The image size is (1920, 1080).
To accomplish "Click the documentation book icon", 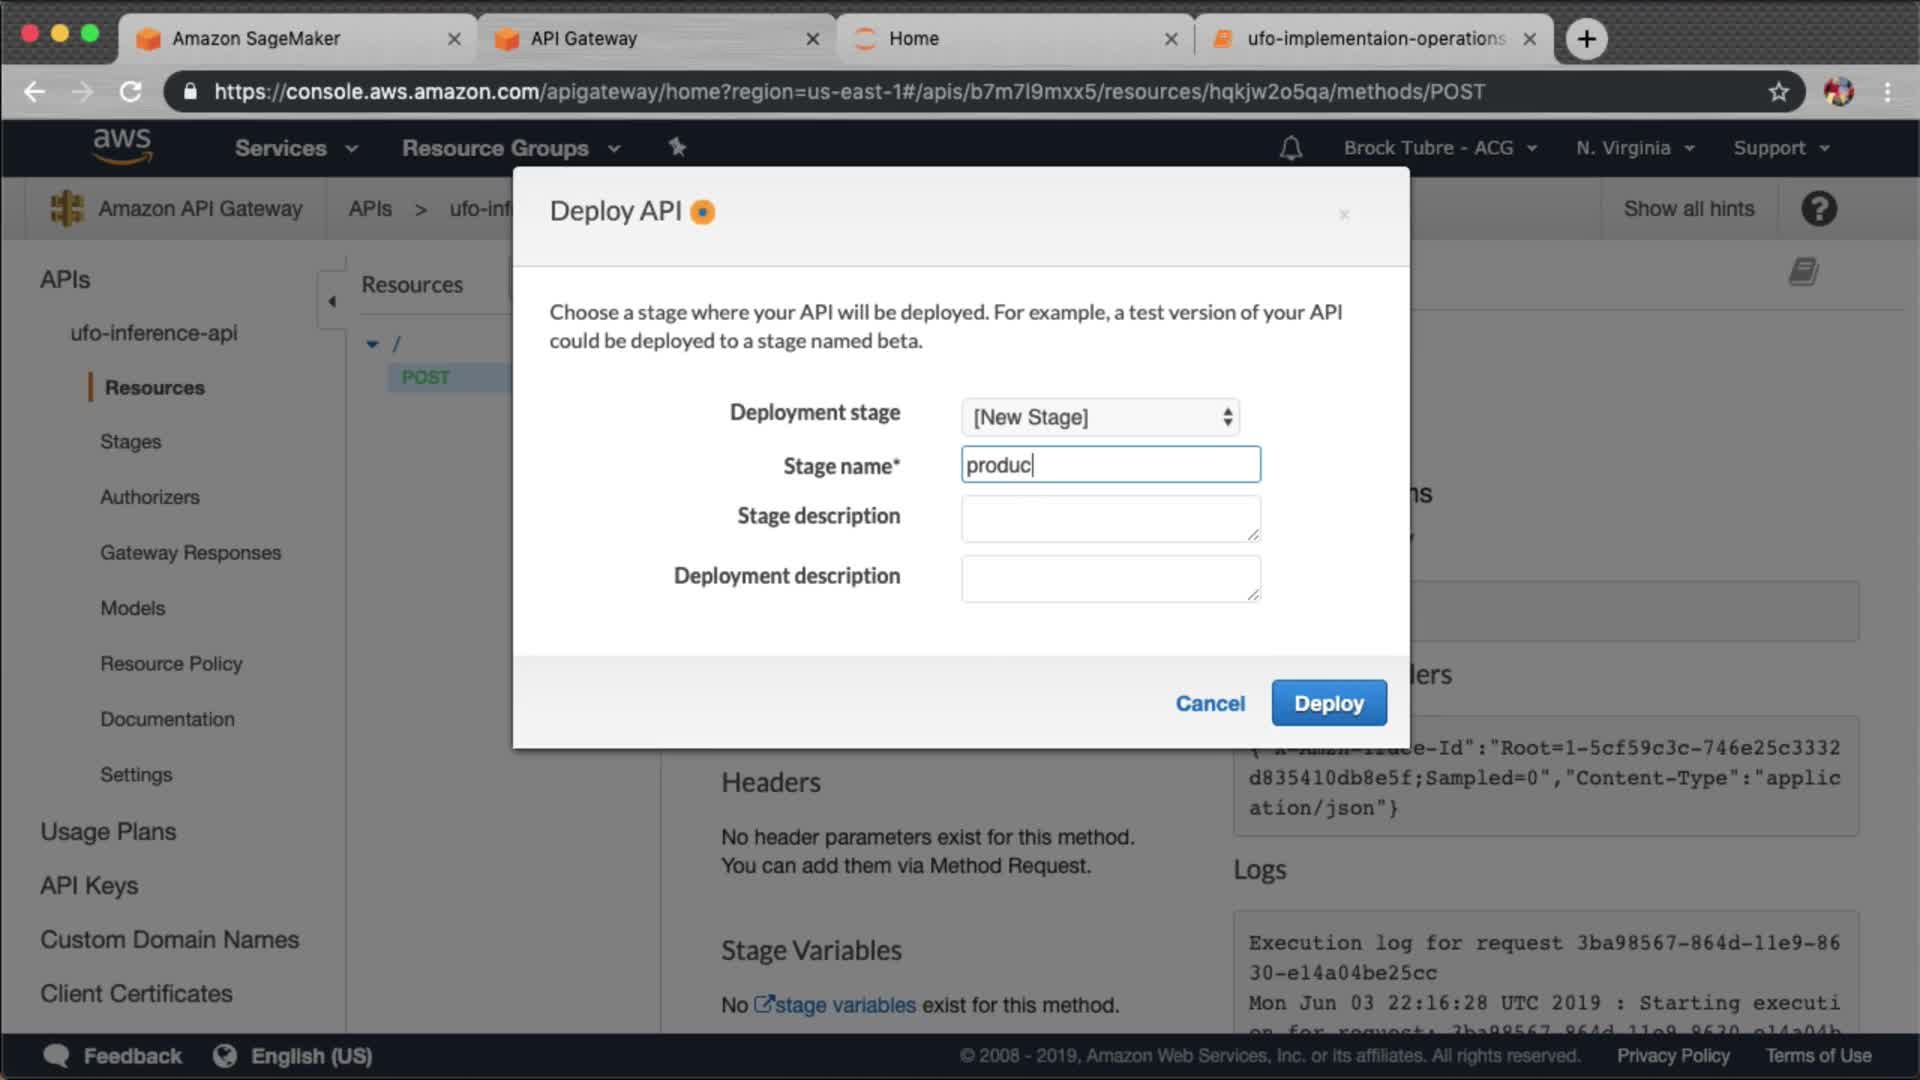I will pos(1803,272).
